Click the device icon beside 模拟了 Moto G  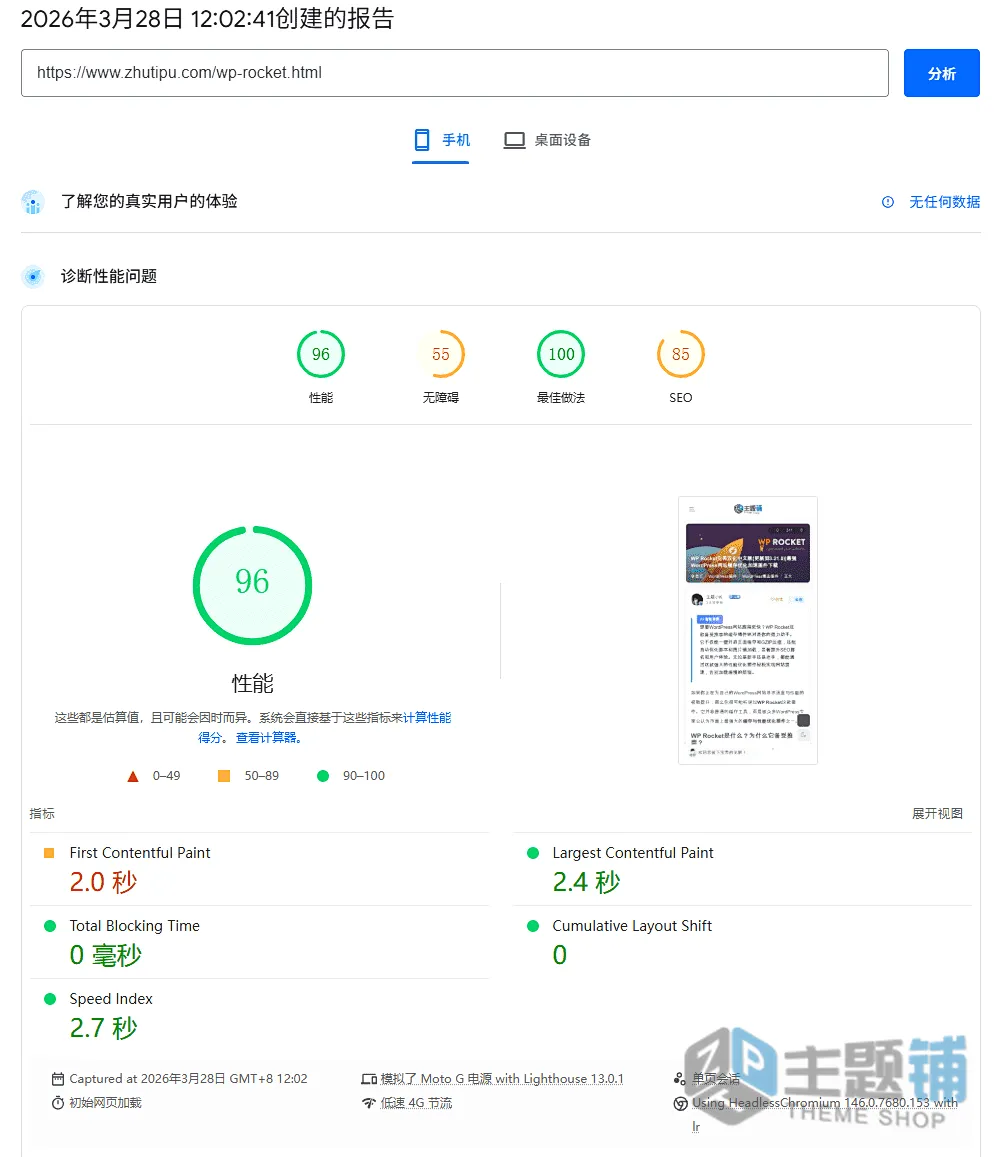(x=369, y=1079)
